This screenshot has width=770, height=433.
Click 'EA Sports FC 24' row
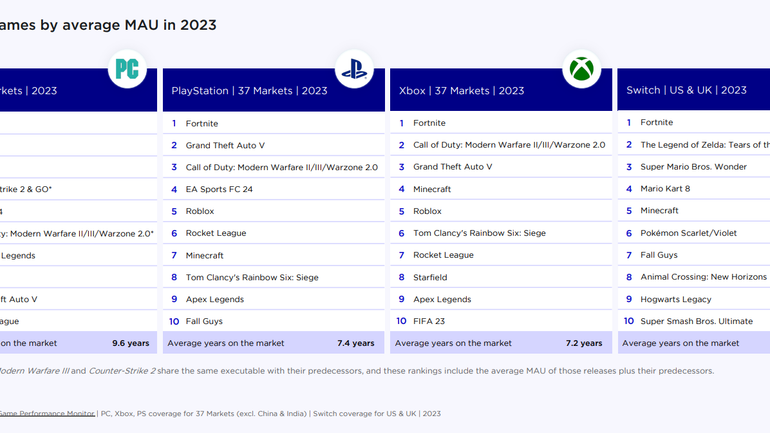pos(274,189)
